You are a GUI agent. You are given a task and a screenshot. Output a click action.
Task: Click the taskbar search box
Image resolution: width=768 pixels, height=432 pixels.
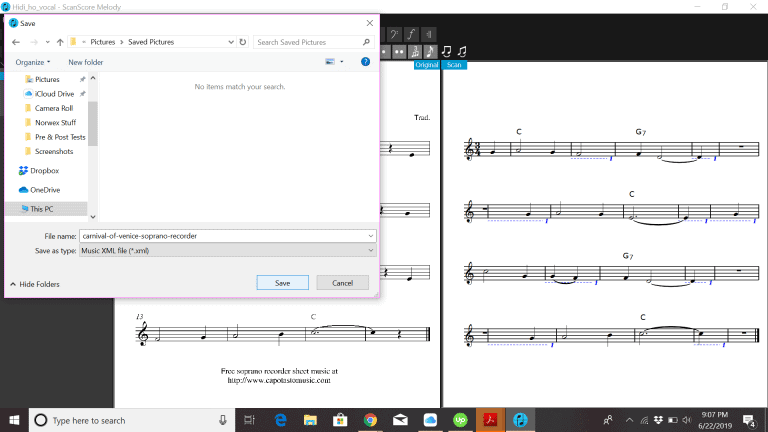[132, 420]
